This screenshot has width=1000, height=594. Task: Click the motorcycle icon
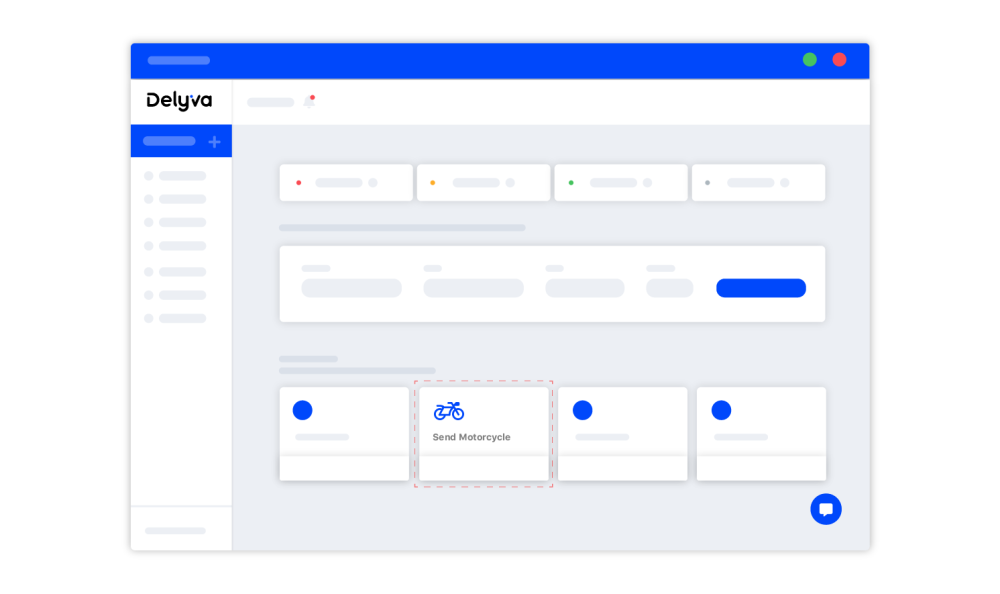(449, 411)
